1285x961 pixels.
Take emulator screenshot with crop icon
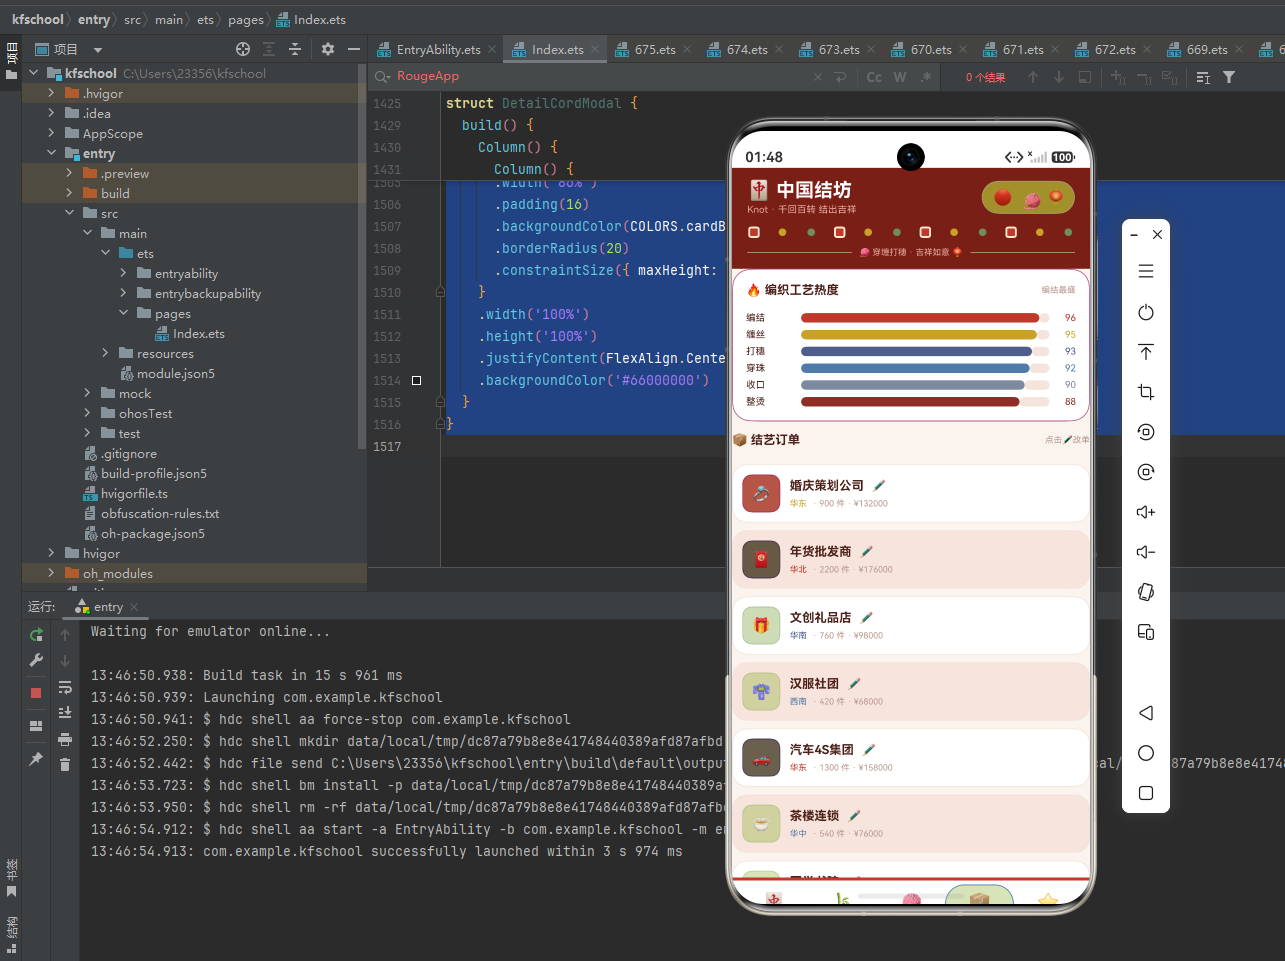(1146, 392)
